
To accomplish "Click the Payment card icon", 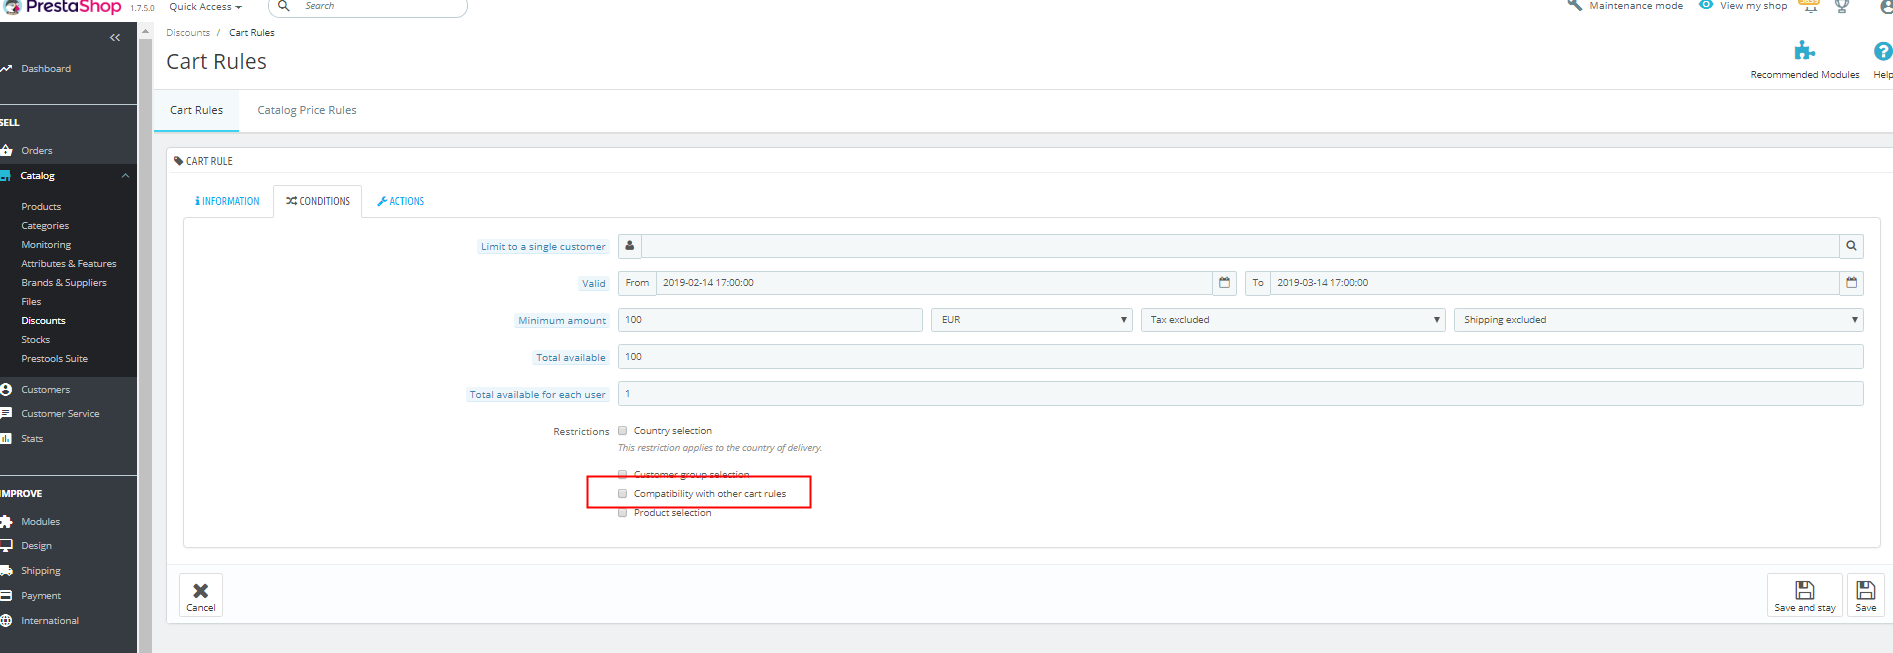I will tap(6, 595).
